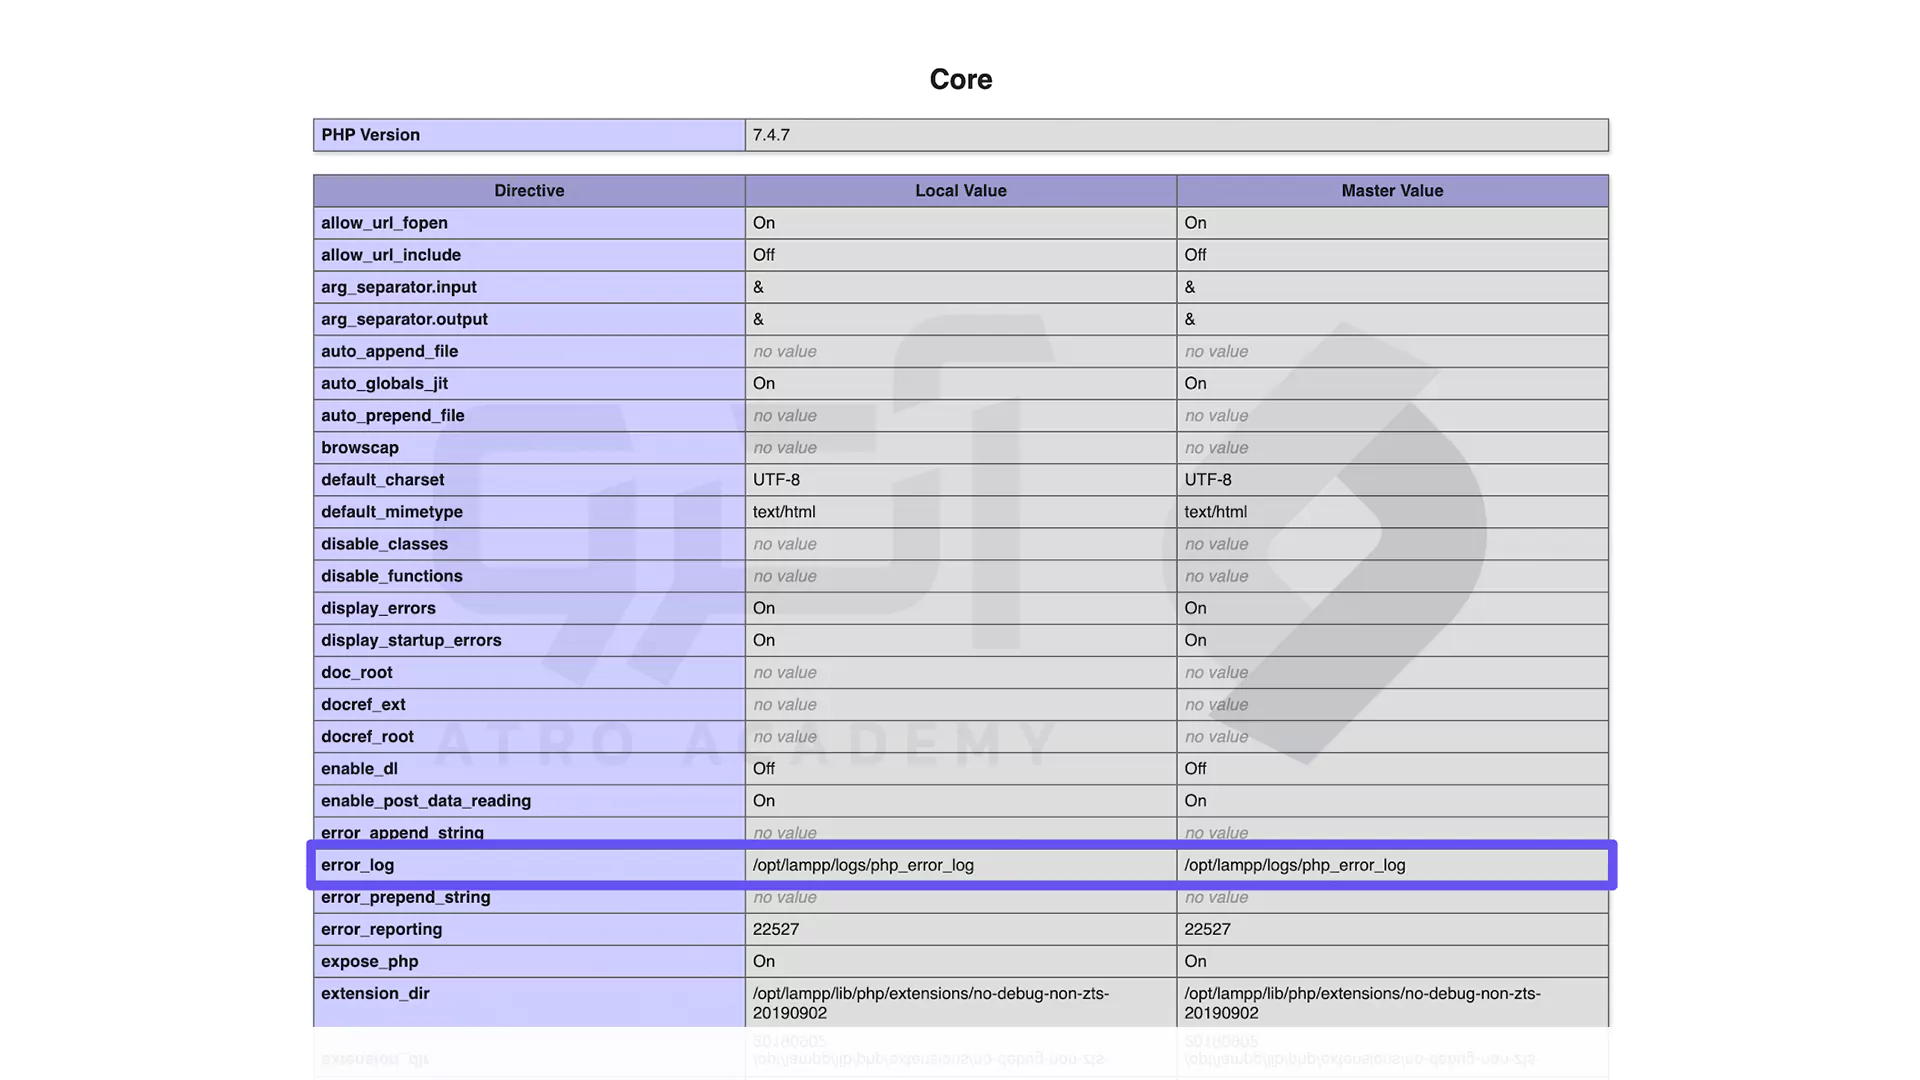1920x1080 pixels.
Task: Select the display_errors local value On
Action: (x=764, y=608)
